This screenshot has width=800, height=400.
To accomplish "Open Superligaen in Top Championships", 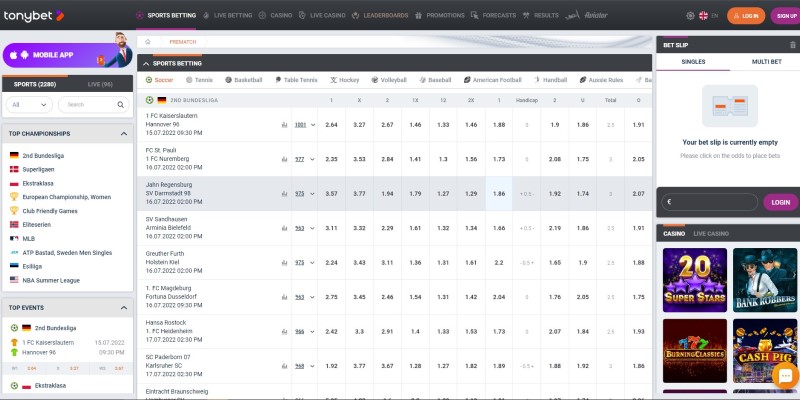I will tap(38, 169).
